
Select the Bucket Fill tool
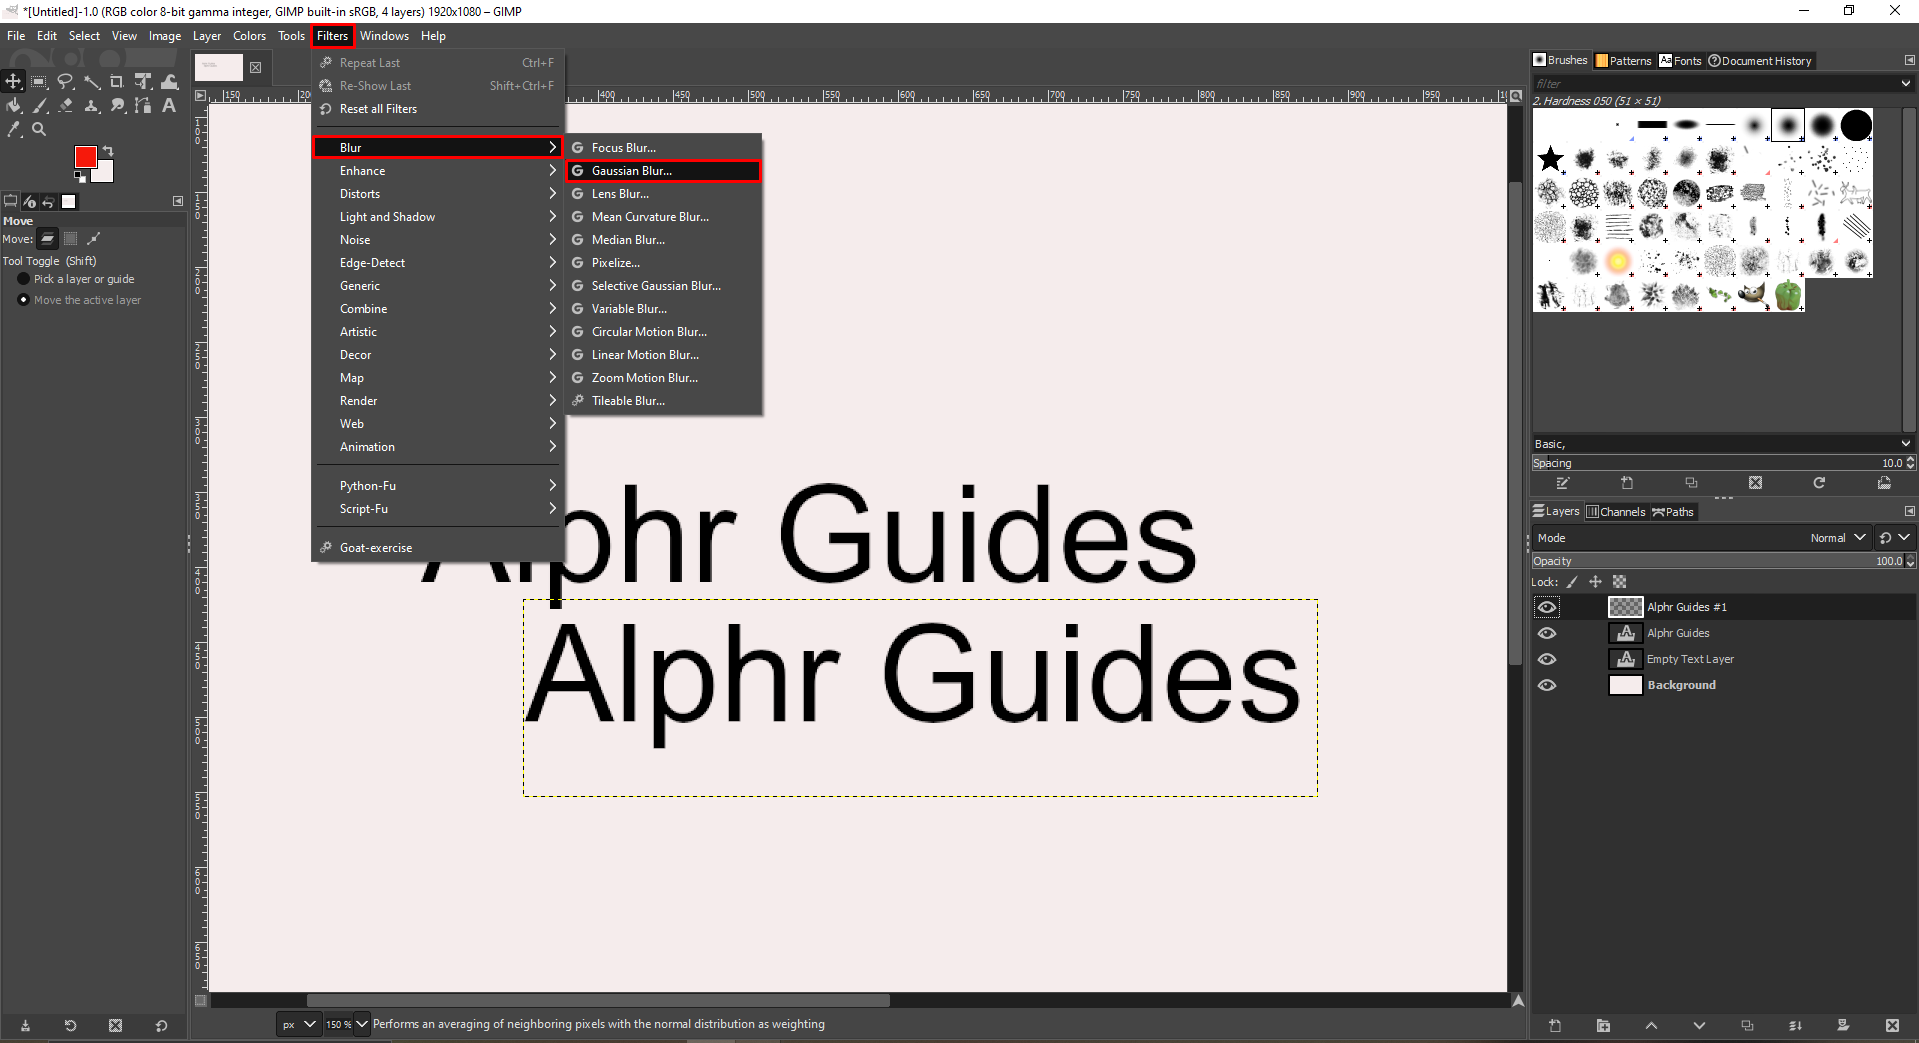14,106
